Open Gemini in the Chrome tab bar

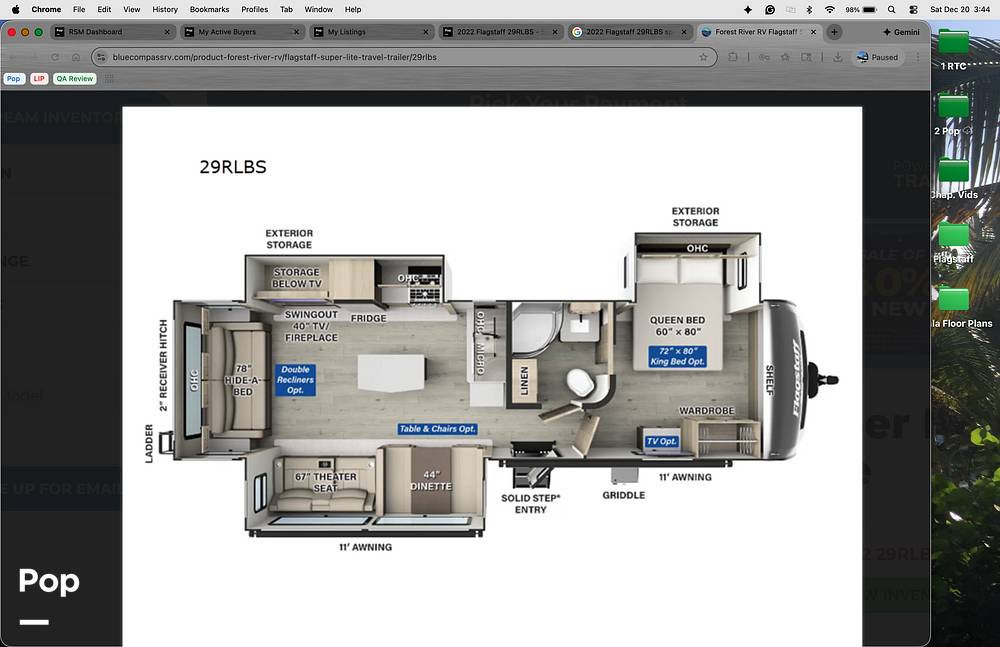pyautogui.click(x=899, y=32)
